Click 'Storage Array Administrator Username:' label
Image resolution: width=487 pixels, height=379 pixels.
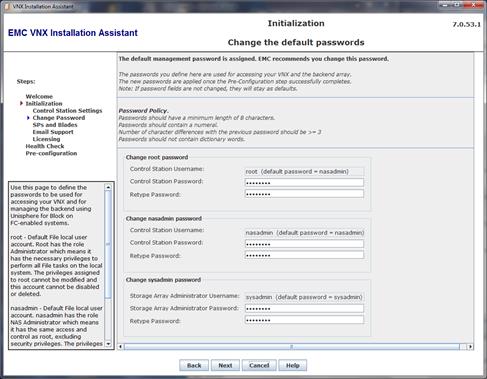tap(184, 296)
